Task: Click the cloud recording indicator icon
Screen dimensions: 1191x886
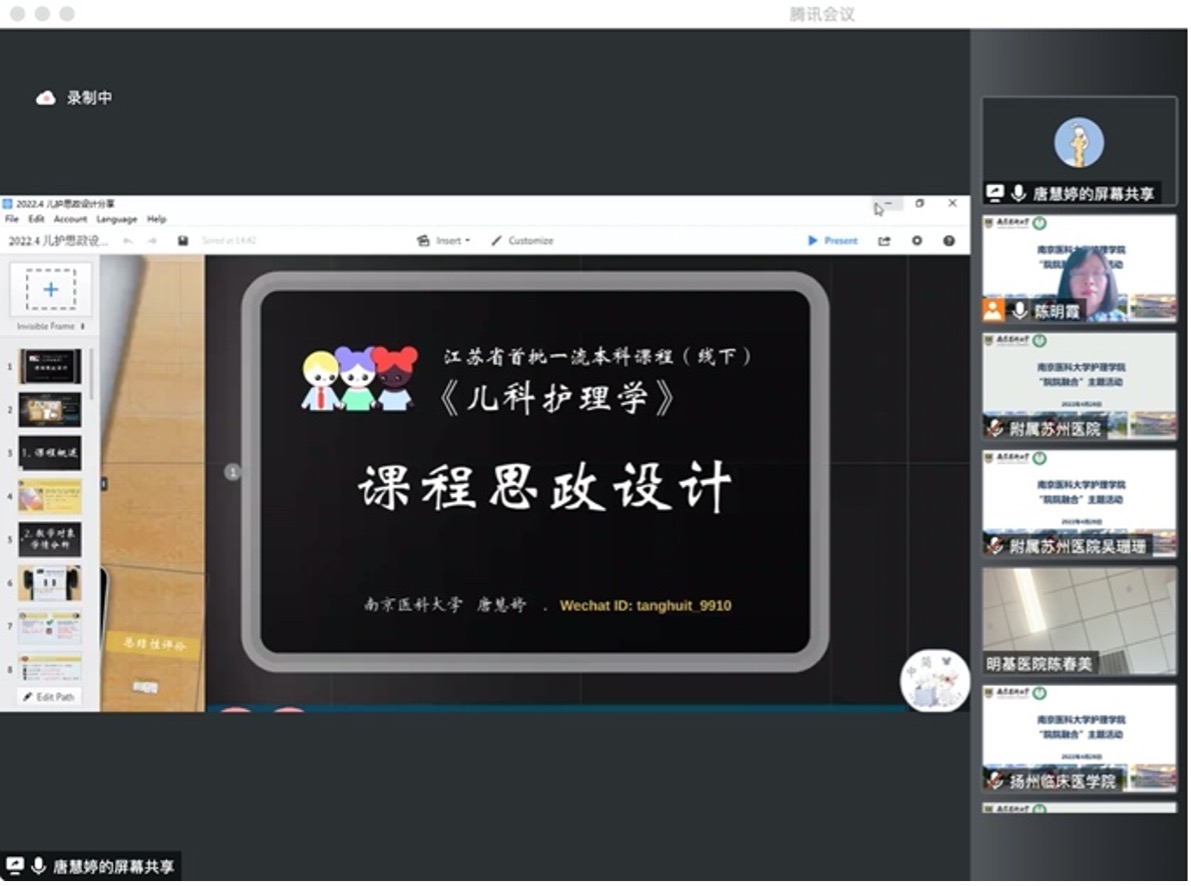Action: coord(45,98)
